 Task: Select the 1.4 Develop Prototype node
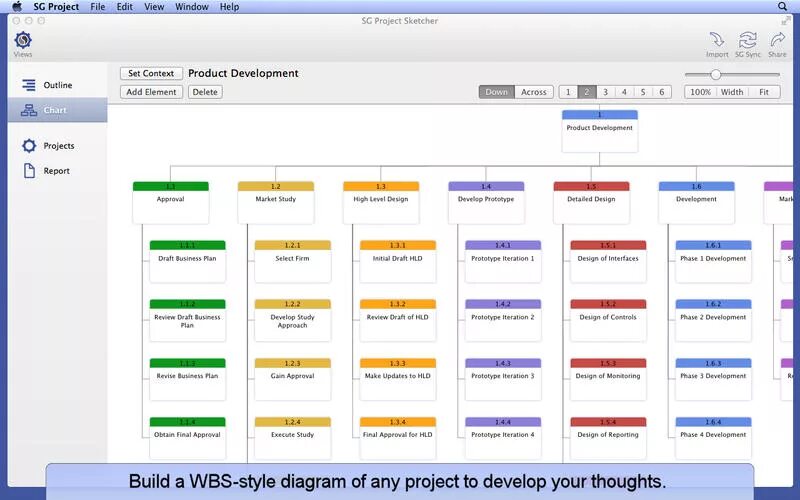(x=486, y=203)
